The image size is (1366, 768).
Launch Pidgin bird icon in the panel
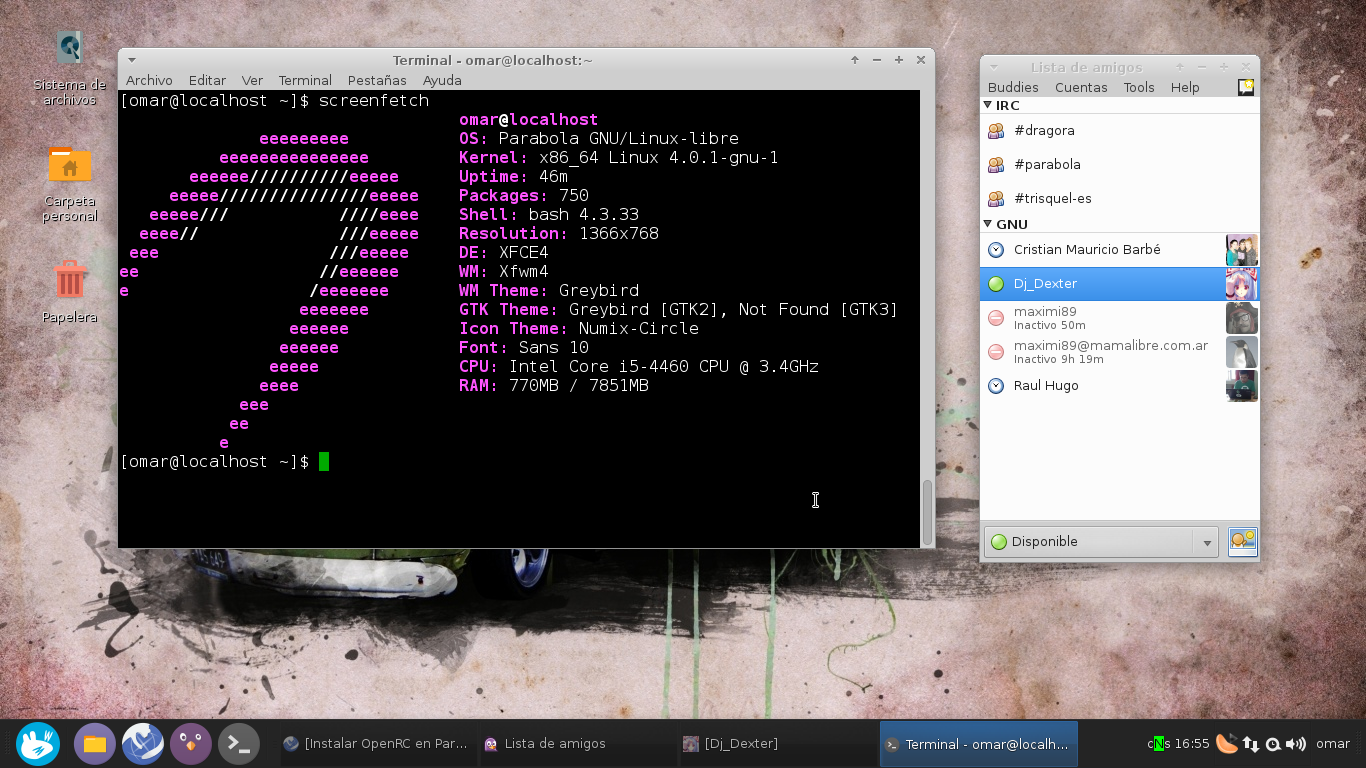coord(191,744)
